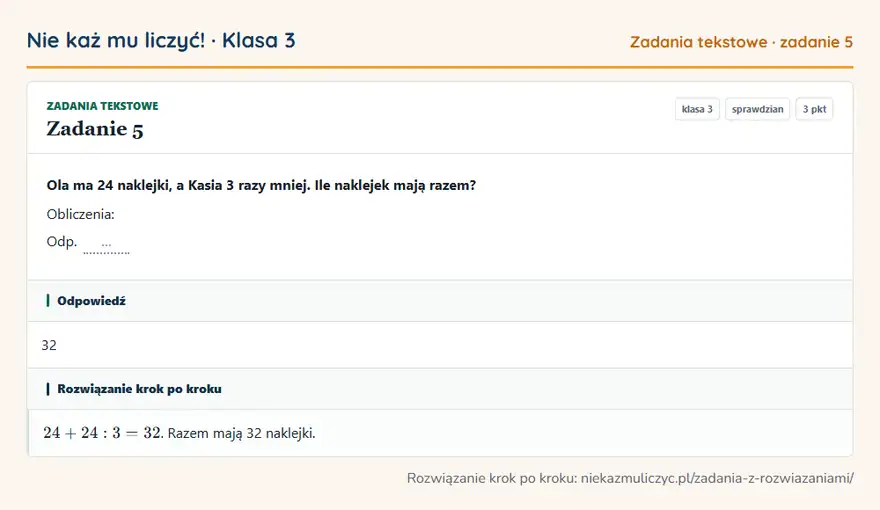Click 'Zadania tekstowe · zadanie 5' header label
Screen dimensions: 880x510
pos(741,42)
